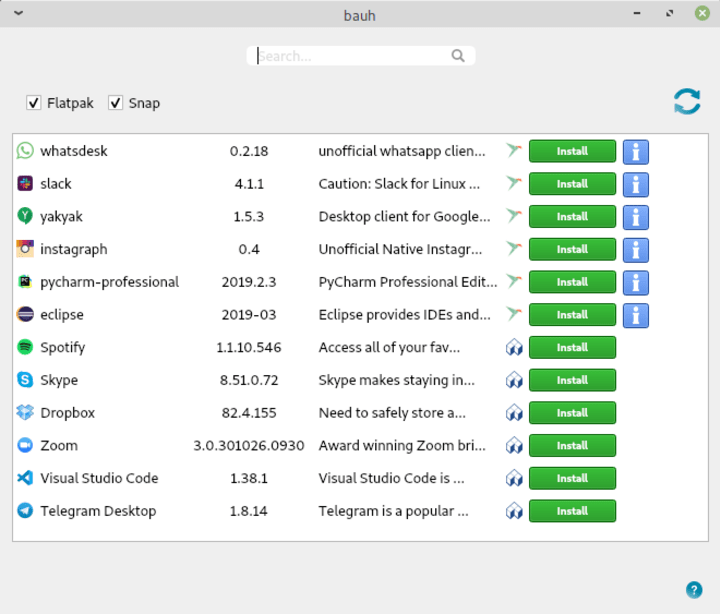Install eclipse
The width and height of the screenshot is (720, 614).
coord(572,315)
